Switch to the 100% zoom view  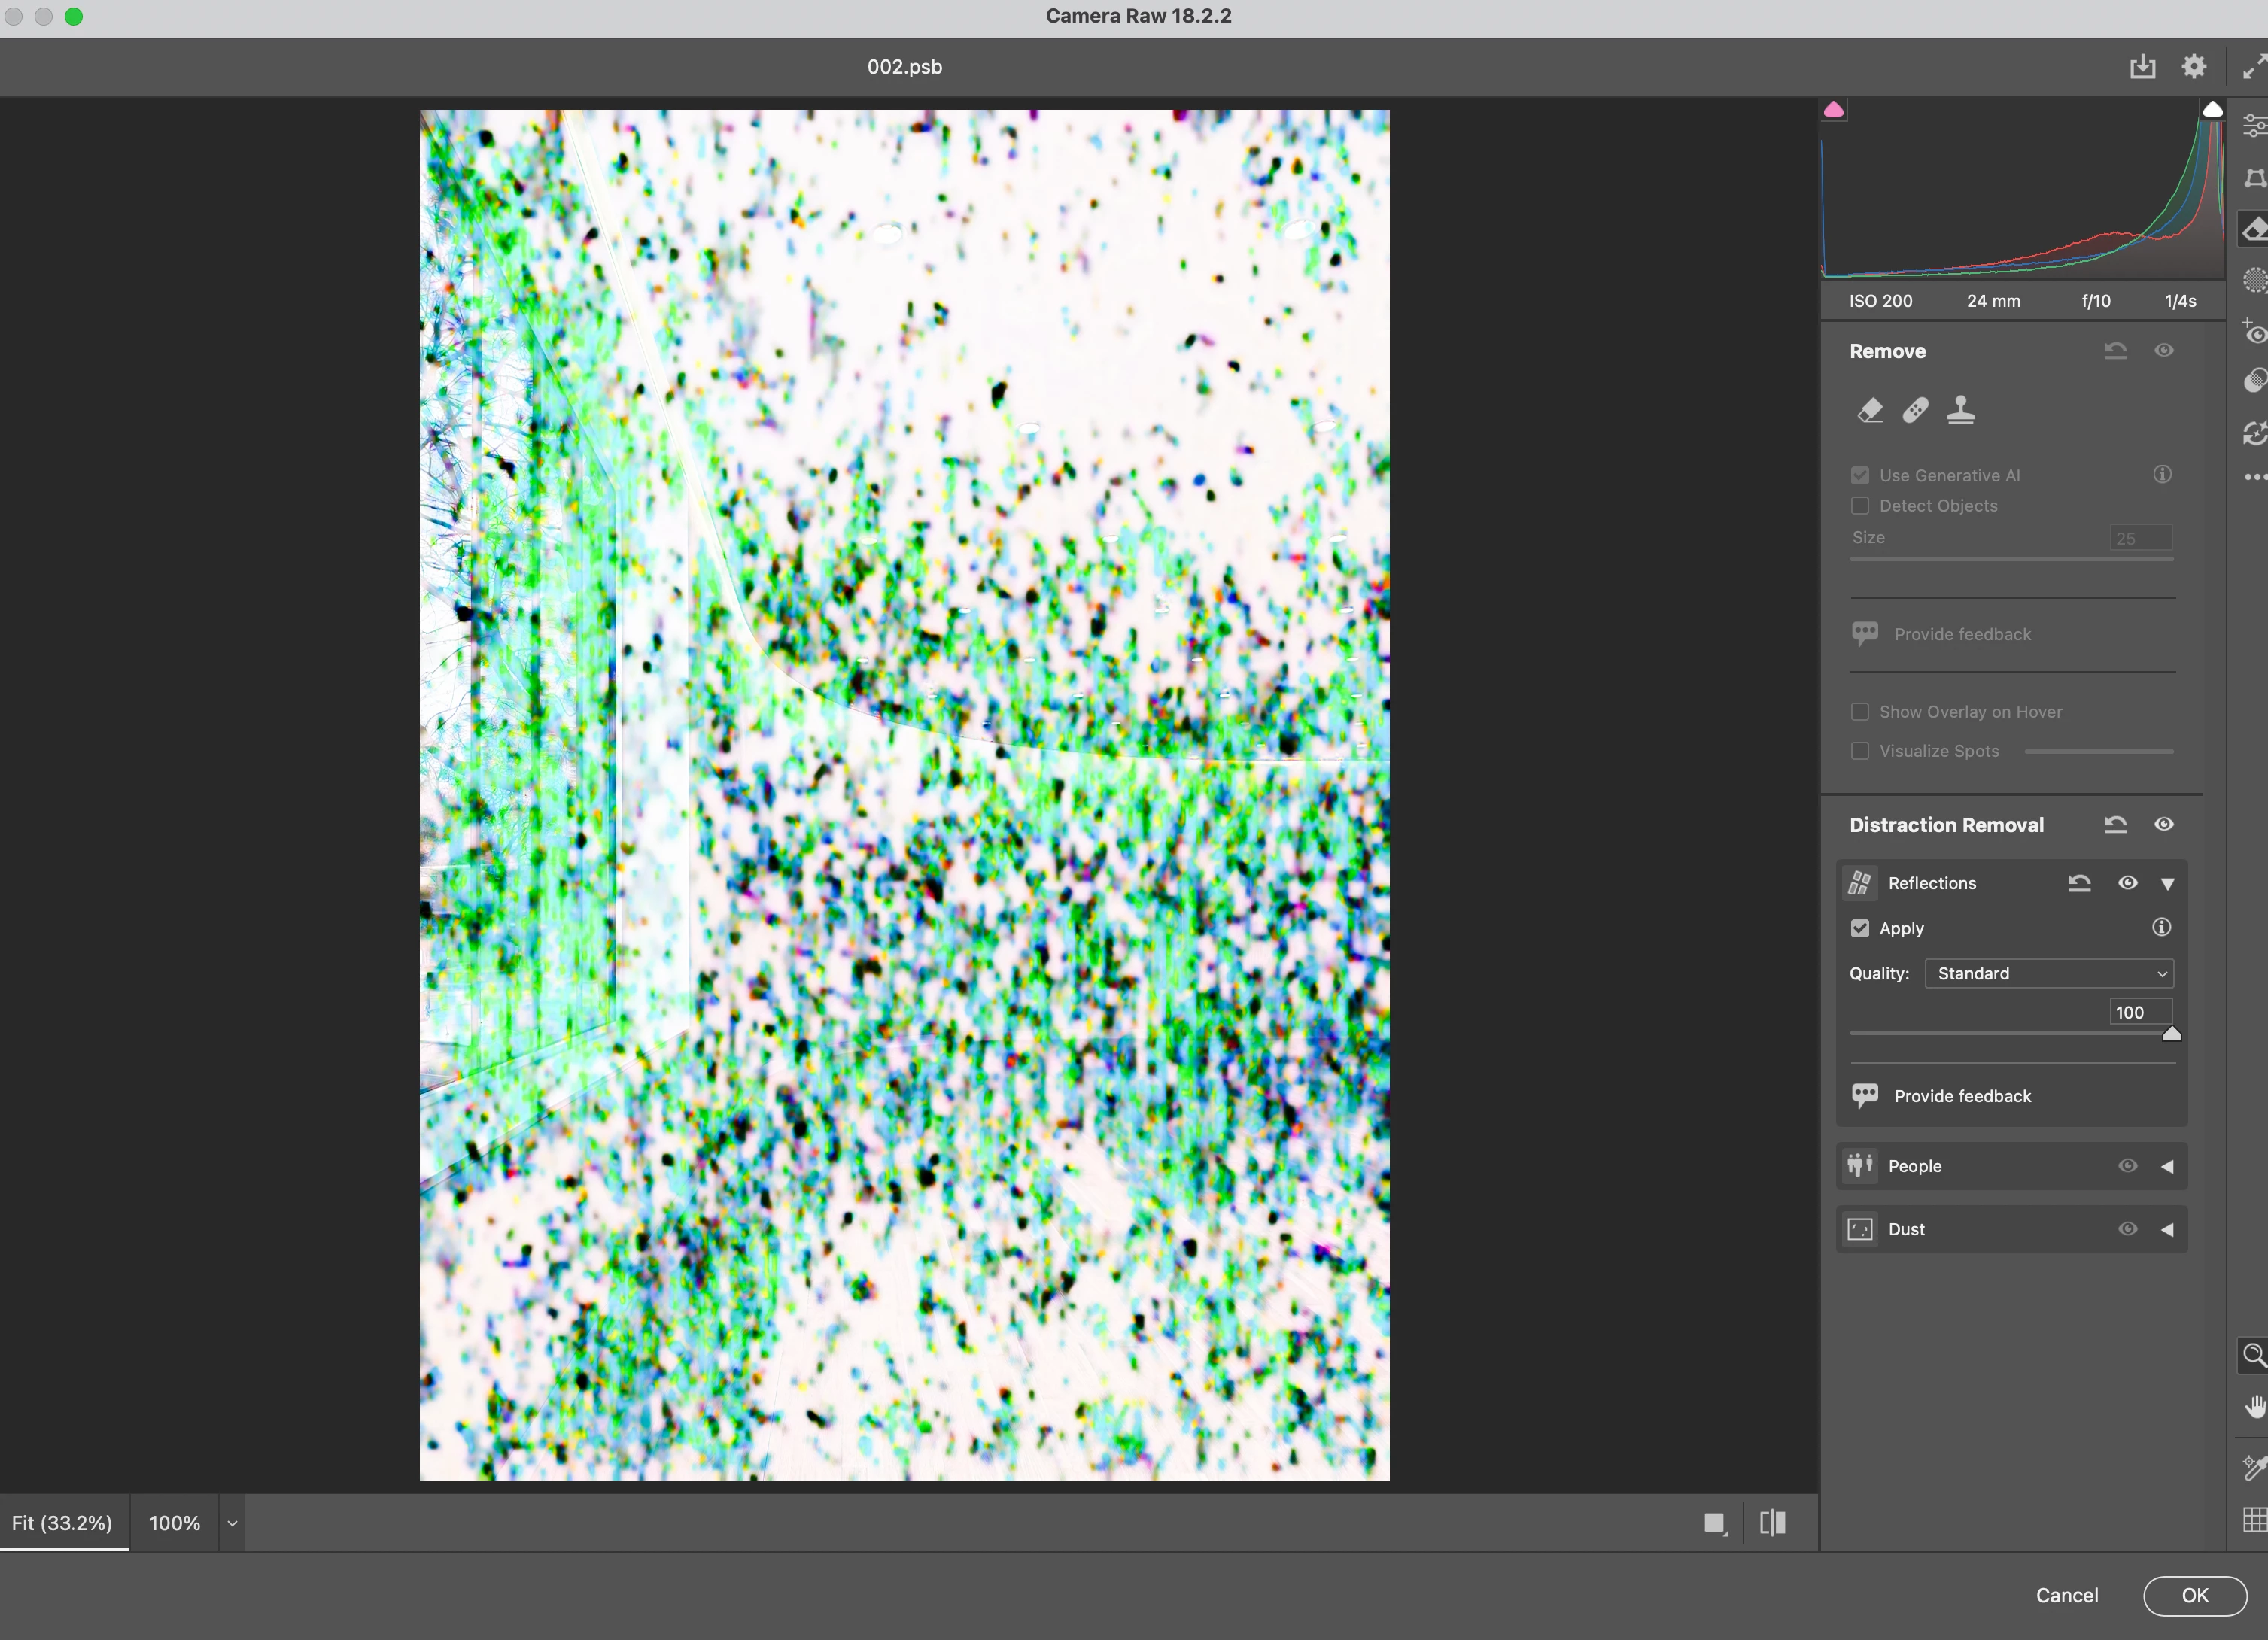pos(174,1523)
